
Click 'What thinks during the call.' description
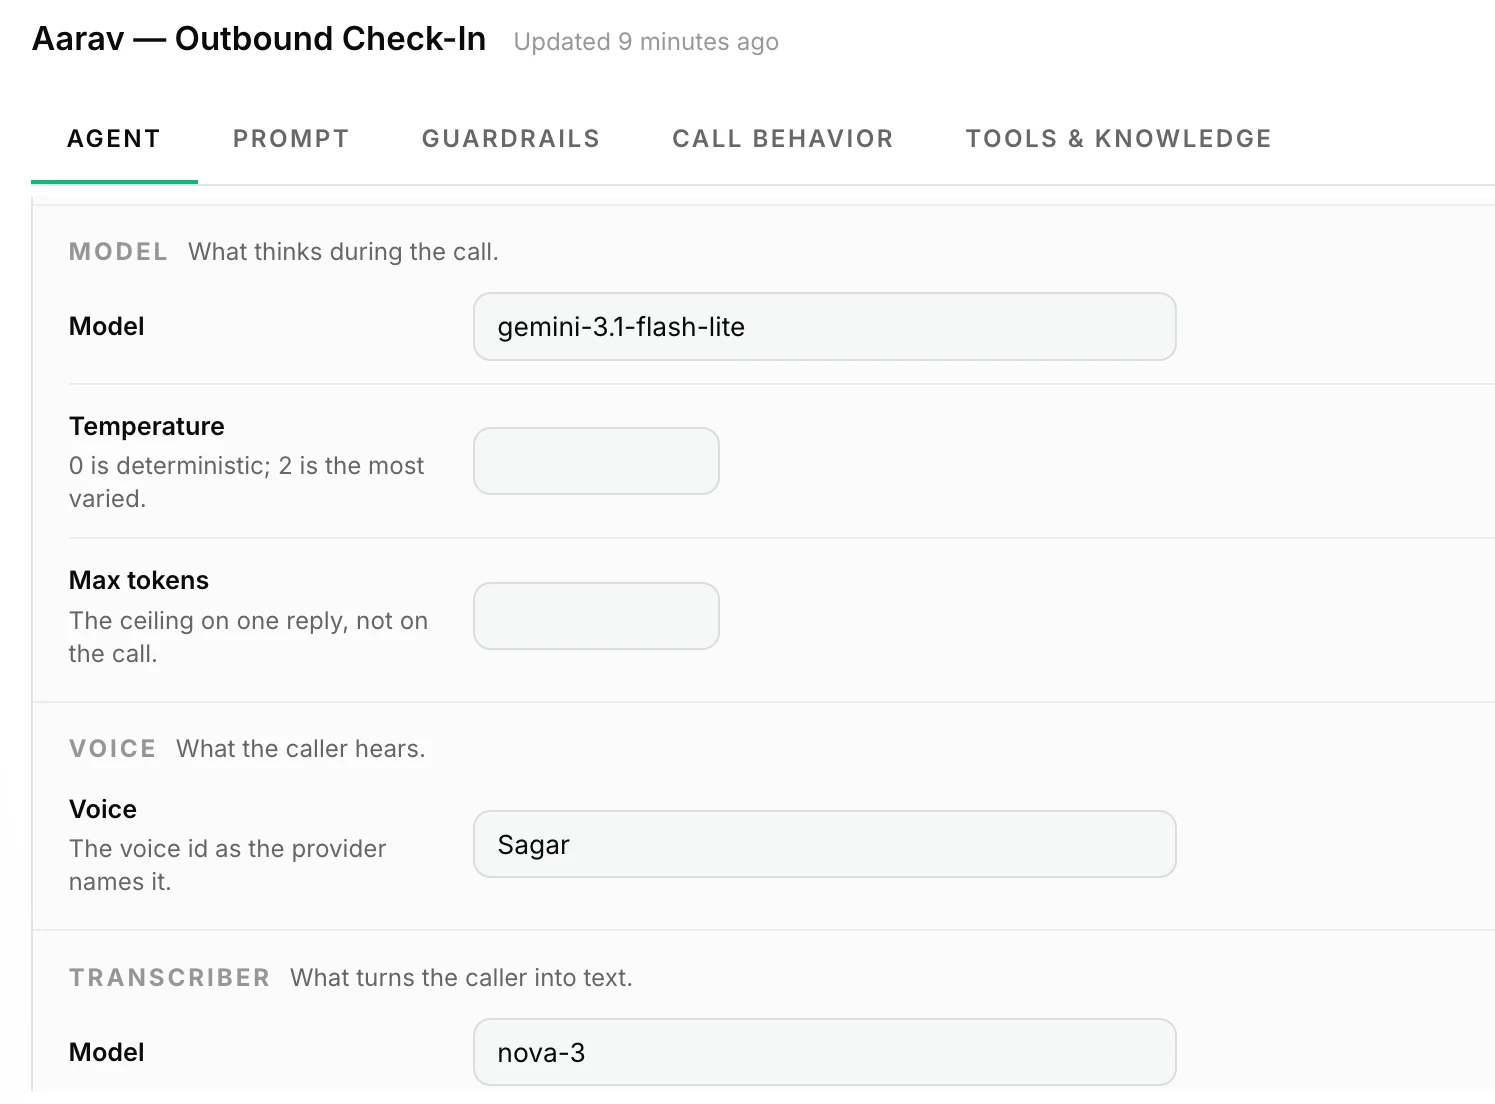(x=343, y=252)
